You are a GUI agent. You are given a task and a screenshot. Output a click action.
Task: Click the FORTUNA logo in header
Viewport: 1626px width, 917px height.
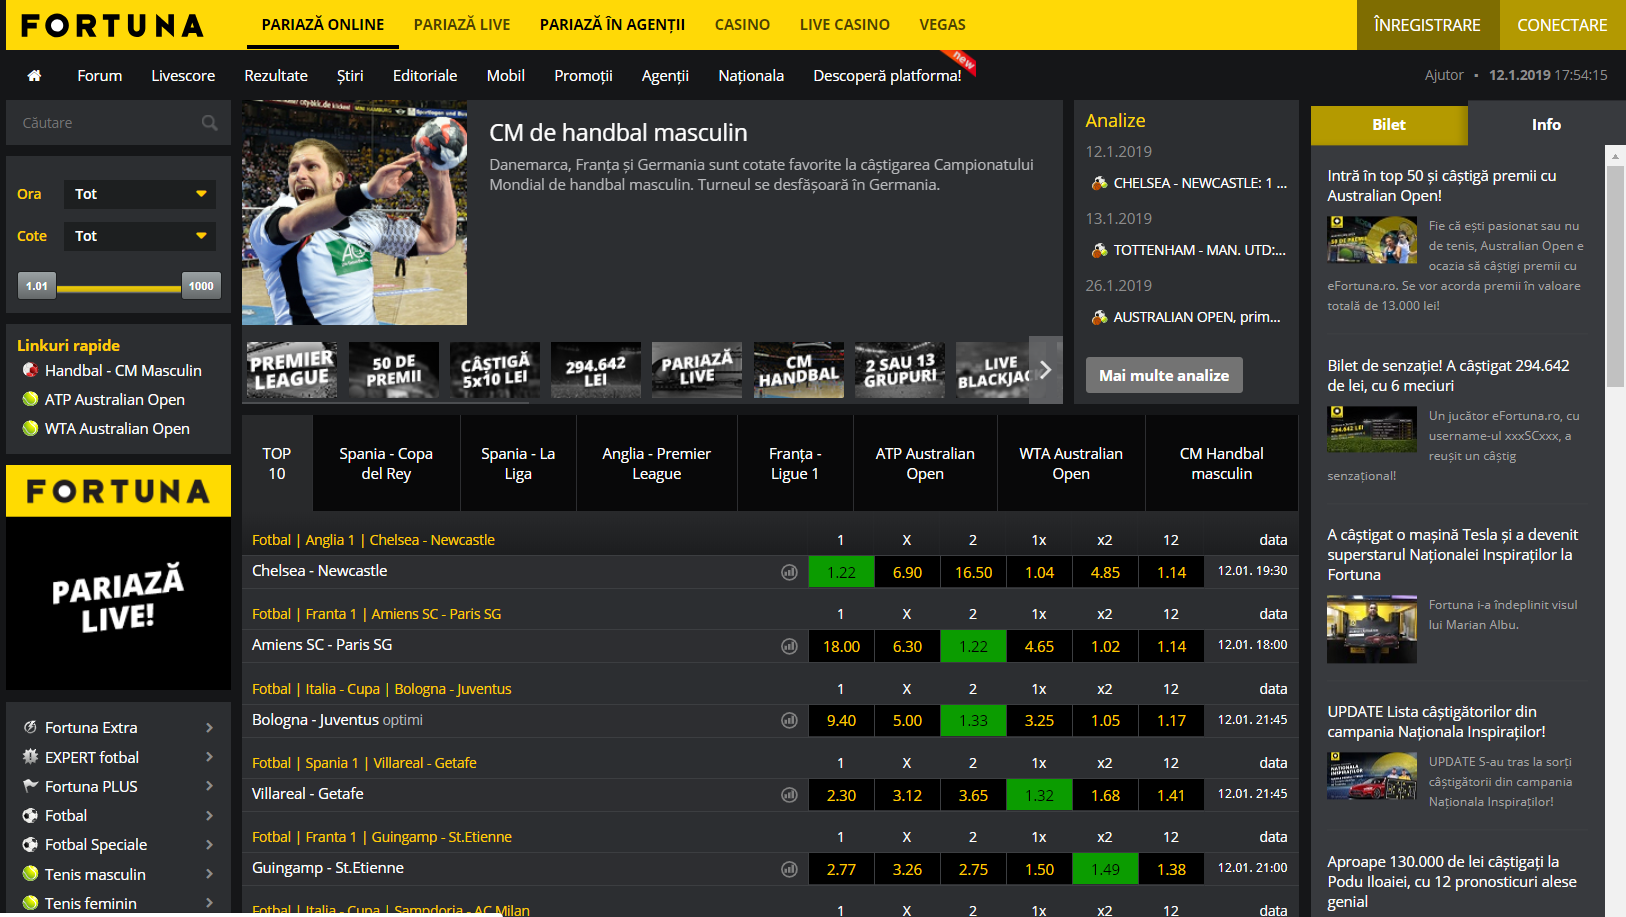pos(112,25)
